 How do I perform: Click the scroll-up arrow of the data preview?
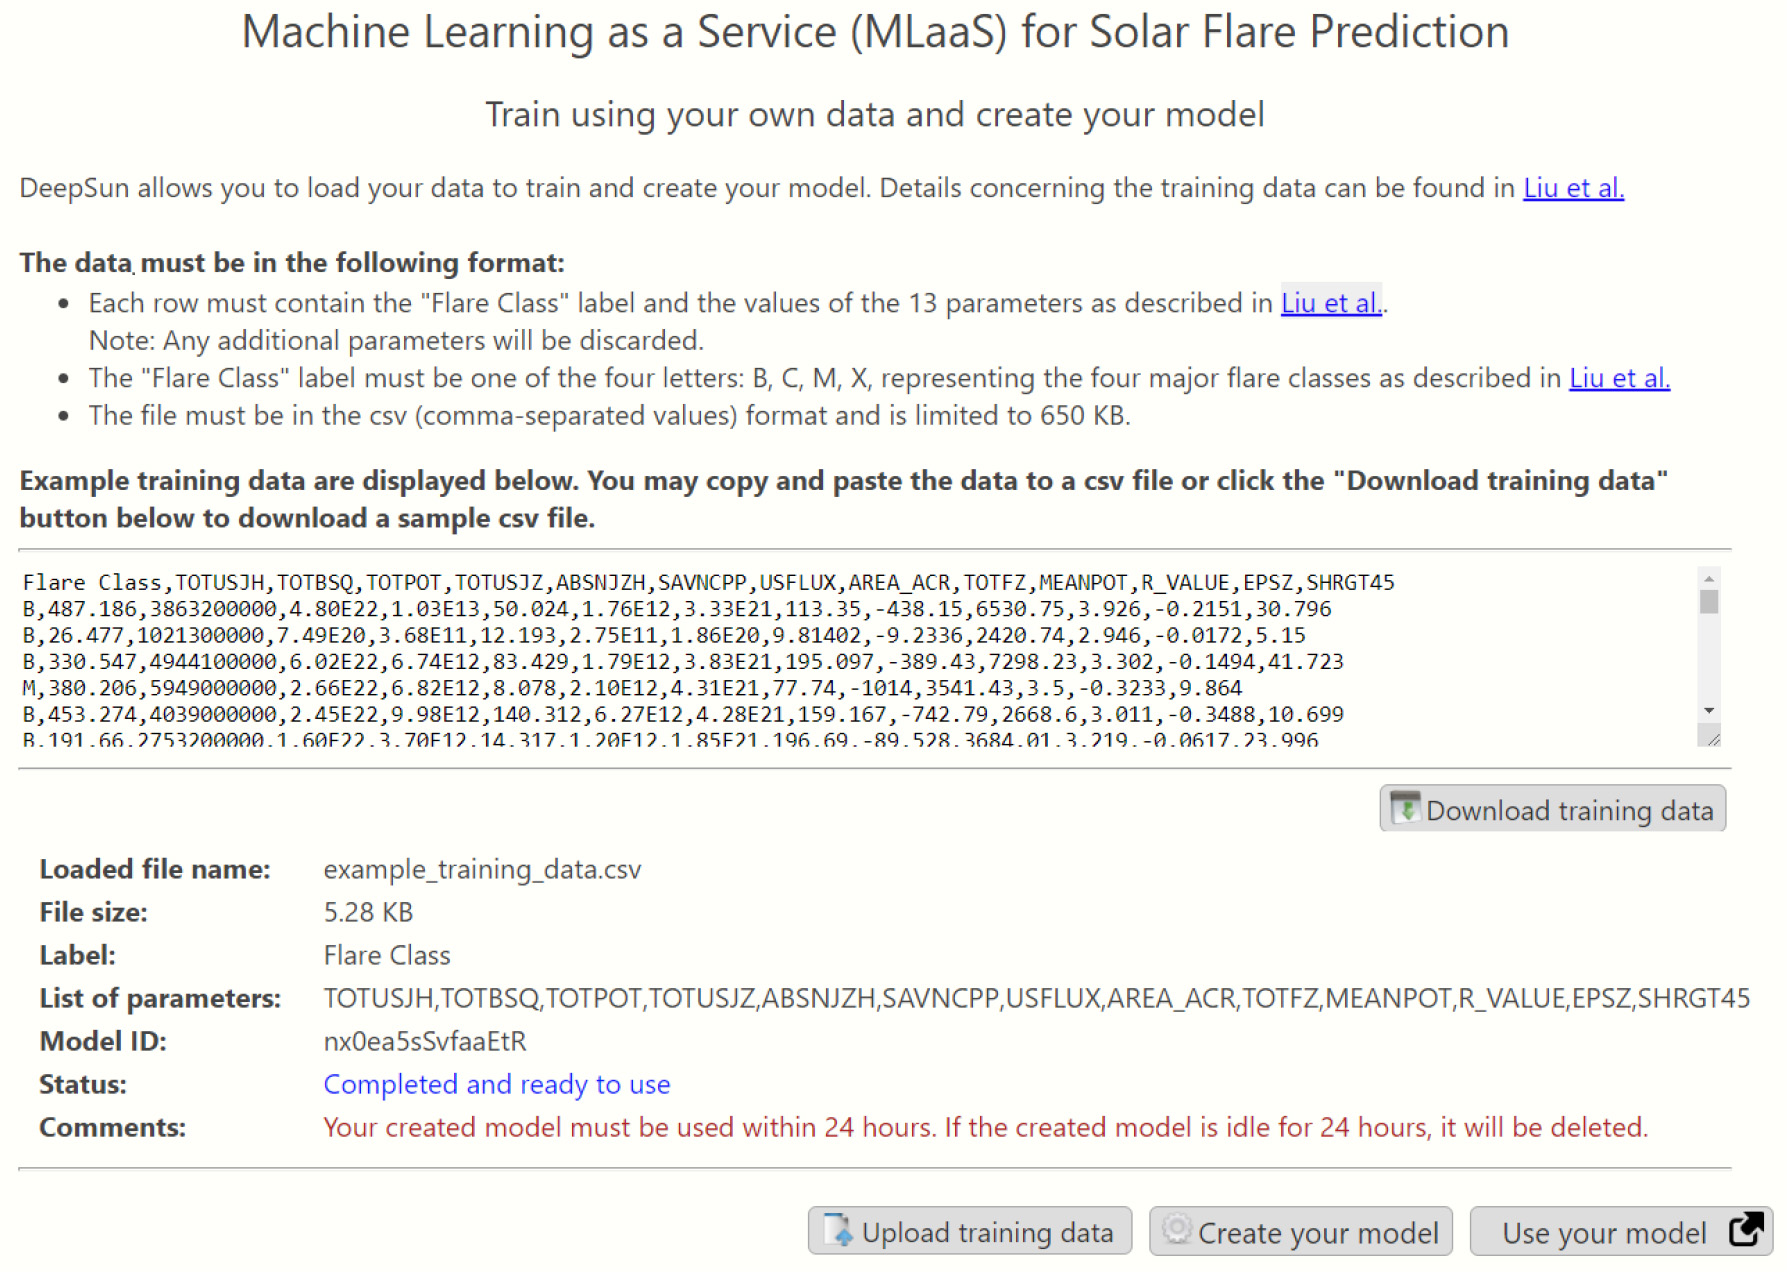(x=1708, y=580)
